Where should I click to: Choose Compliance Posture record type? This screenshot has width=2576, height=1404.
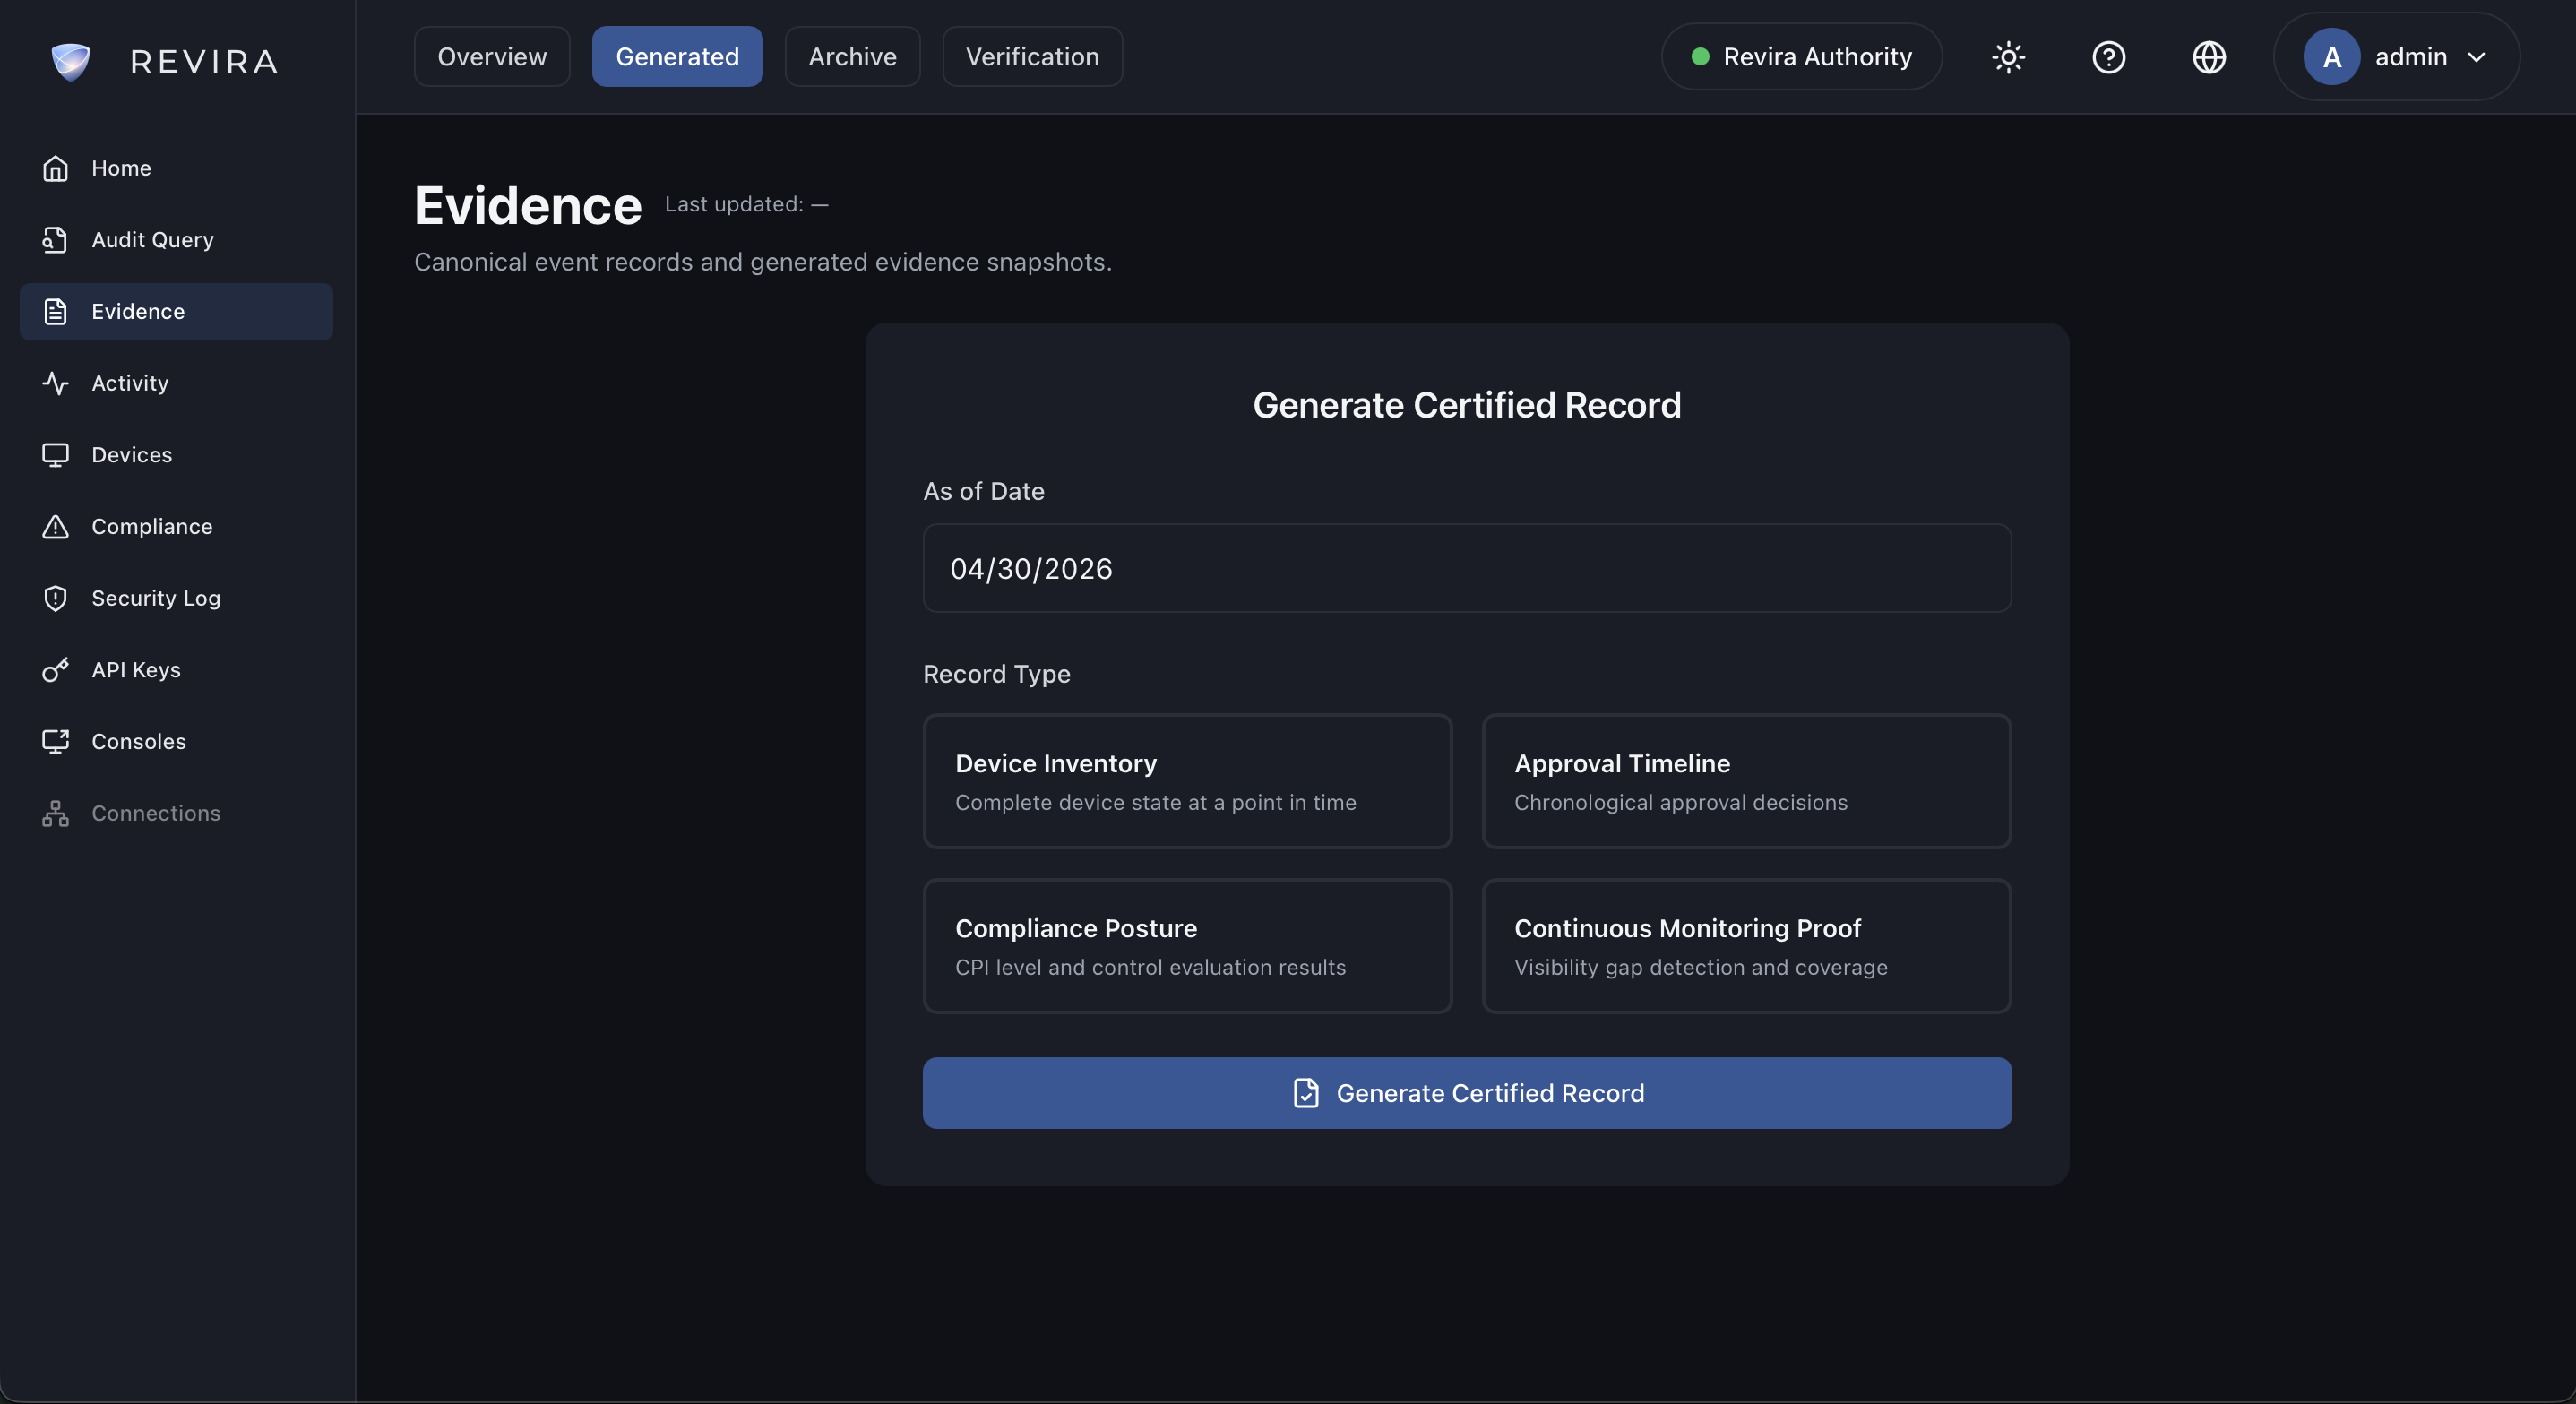[x=1187, y=946]
